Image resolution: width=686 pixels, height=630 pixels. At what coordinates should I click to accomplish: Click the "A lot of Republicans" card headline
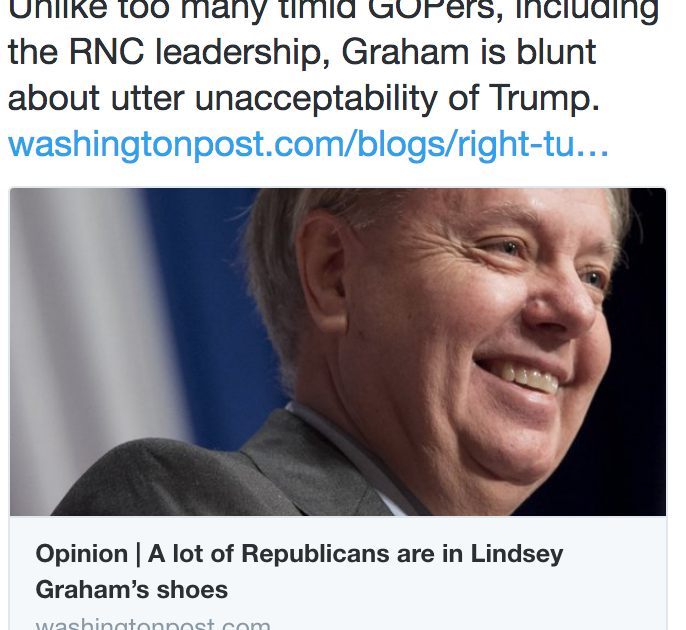[299, 571]
